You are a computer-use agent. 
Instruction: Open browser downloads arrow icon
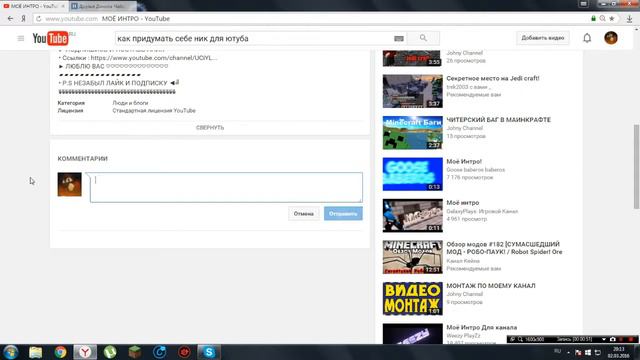click(629, 18)
